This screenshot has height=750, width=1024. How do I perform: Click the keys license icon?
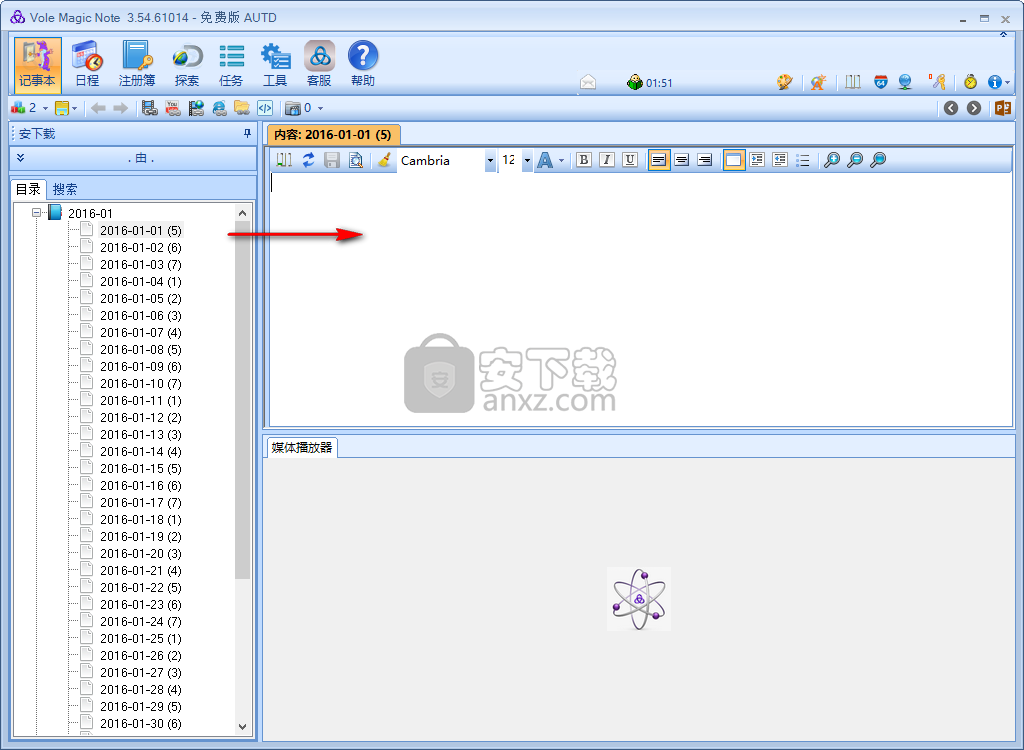coord(938,82)
